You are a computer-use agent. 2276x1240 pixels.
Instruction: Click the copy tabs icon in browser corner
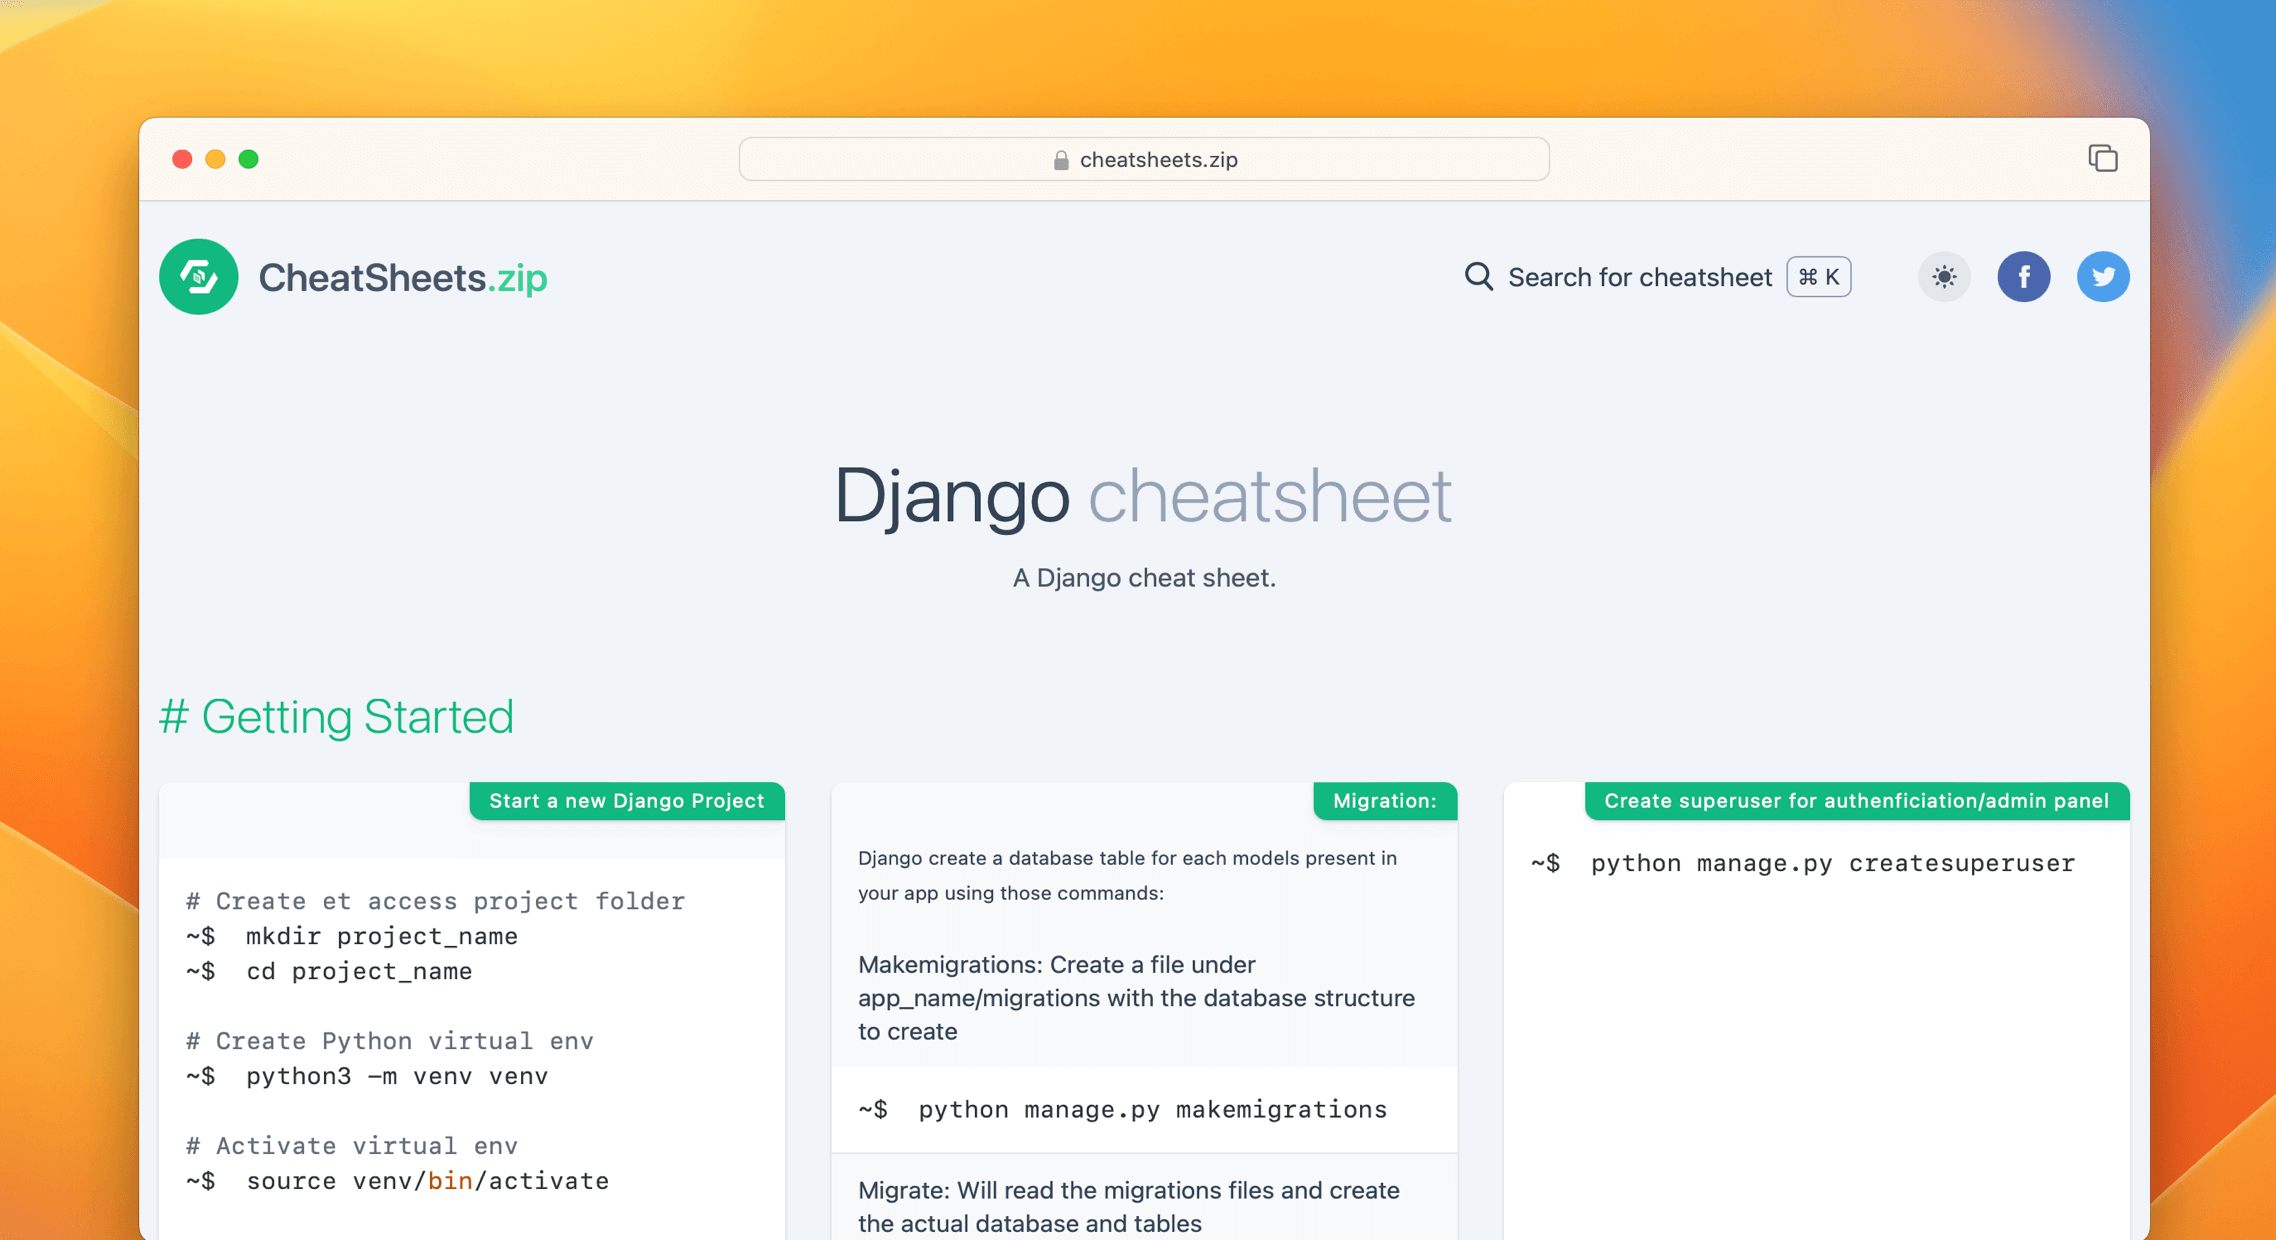(2104, 158)
